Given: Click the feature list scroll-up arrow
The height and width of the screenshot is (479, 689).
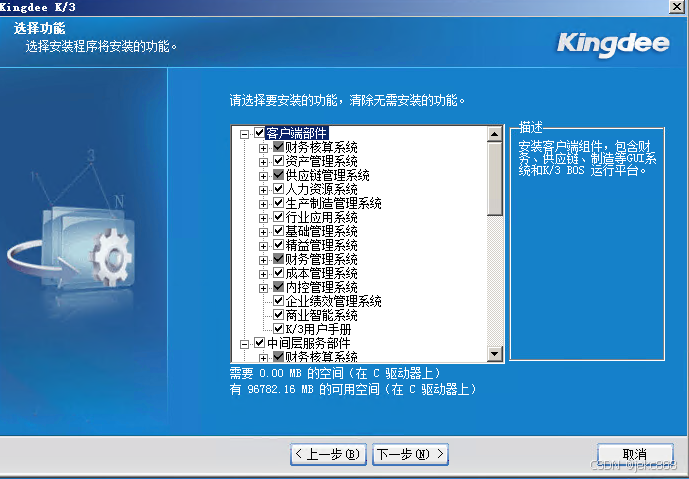Looking at the screenshot, I should (x=495, y=134).
